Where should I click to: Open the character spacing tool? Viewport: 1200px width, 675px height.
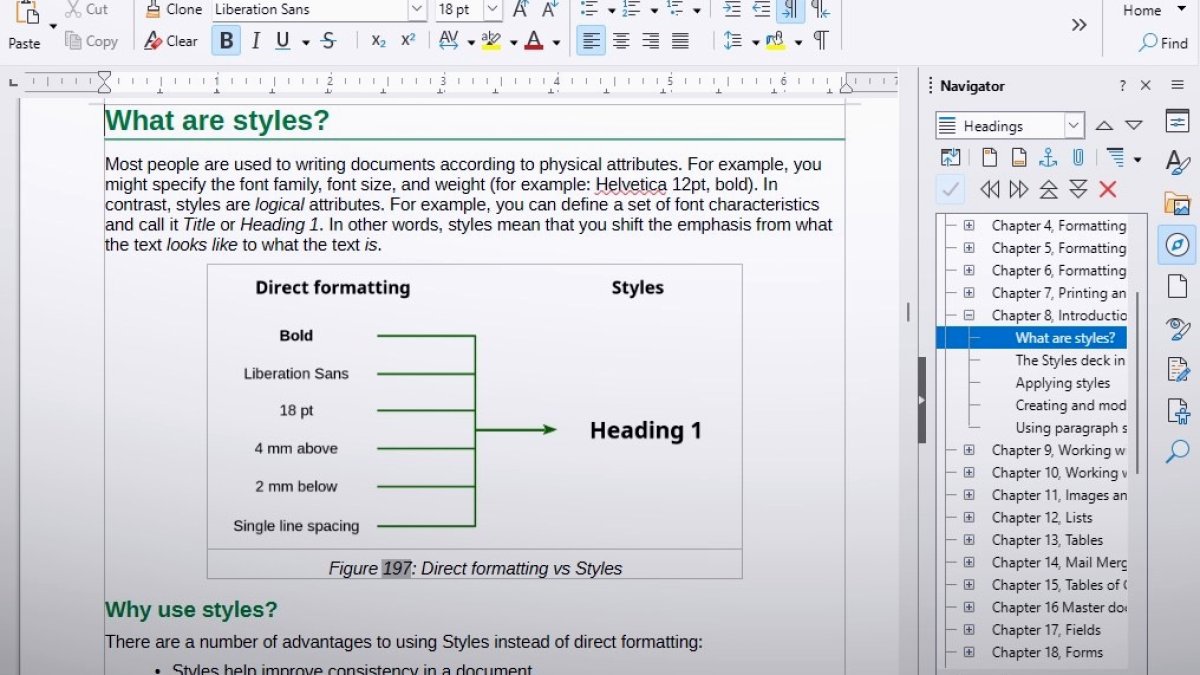[x=448, y=41]
